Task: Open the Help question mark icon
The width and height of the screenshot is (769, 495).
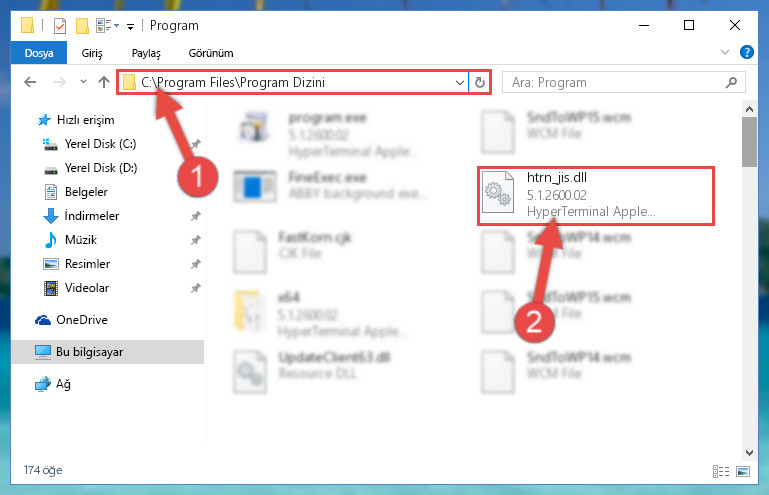Action: click(x=746, y=52)
